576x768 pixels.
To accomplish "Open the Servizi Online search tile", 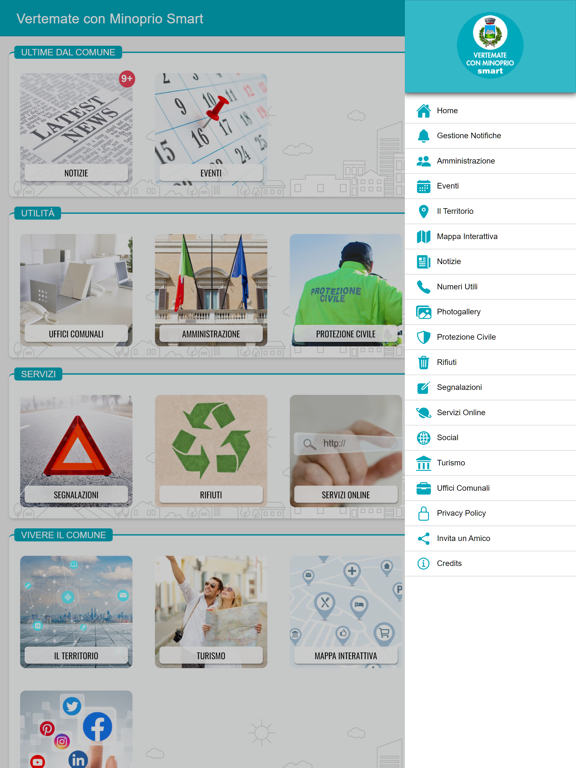I will click(x=346, y=451).
